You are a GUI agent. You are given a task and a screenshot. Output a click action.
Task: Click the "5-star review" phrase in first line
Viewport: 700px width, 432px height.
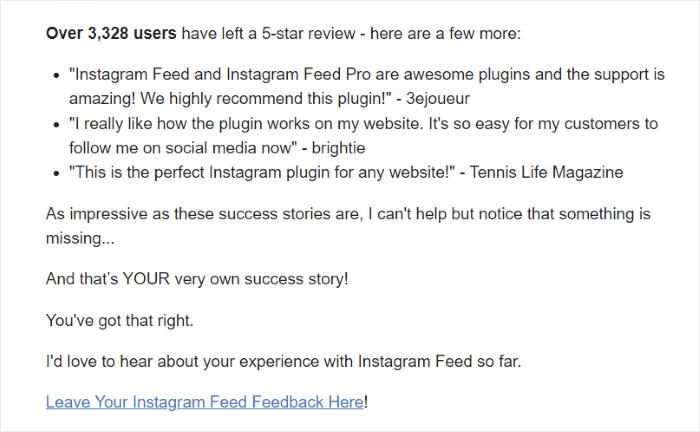point(300,33)
